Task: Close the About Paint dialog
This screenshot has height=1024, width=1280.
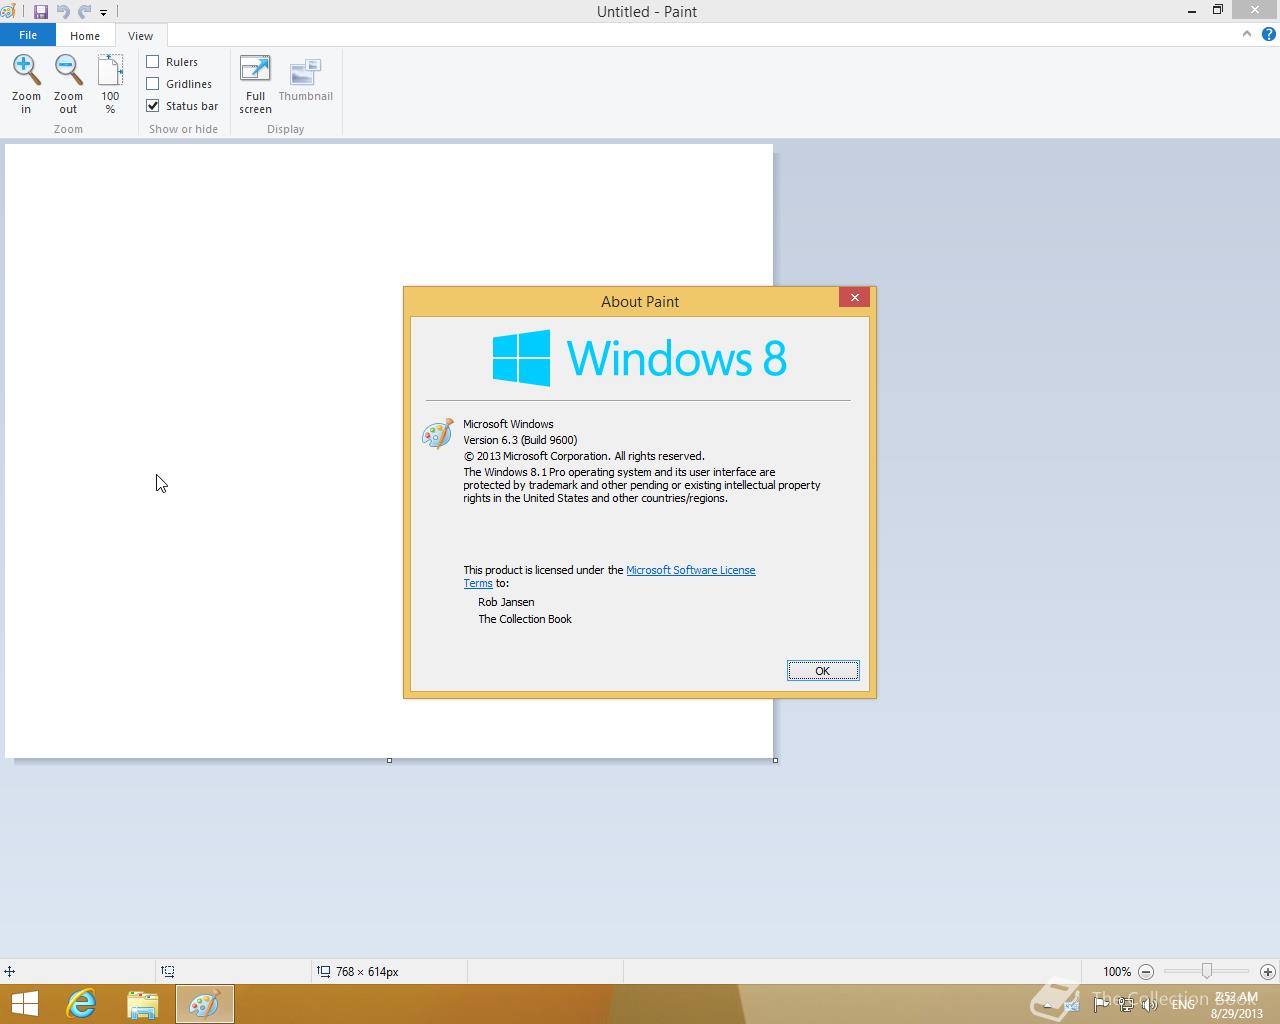Action: coord(855,297)
